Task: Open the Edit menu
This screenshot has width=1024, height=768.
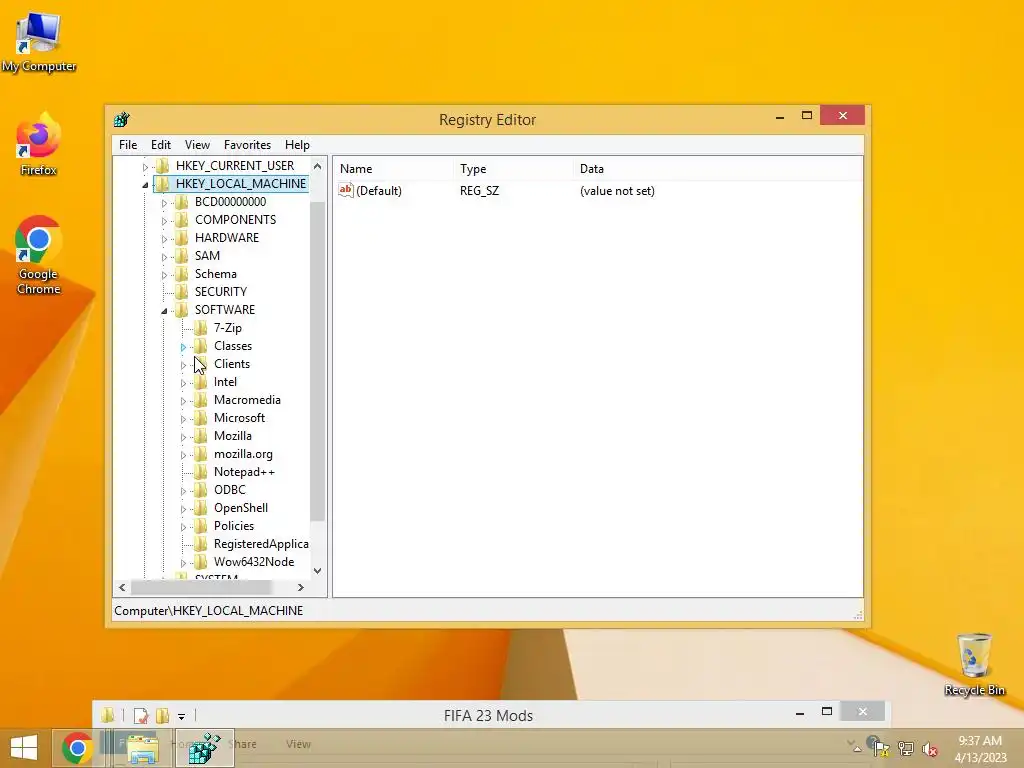Action: point(161,145)
